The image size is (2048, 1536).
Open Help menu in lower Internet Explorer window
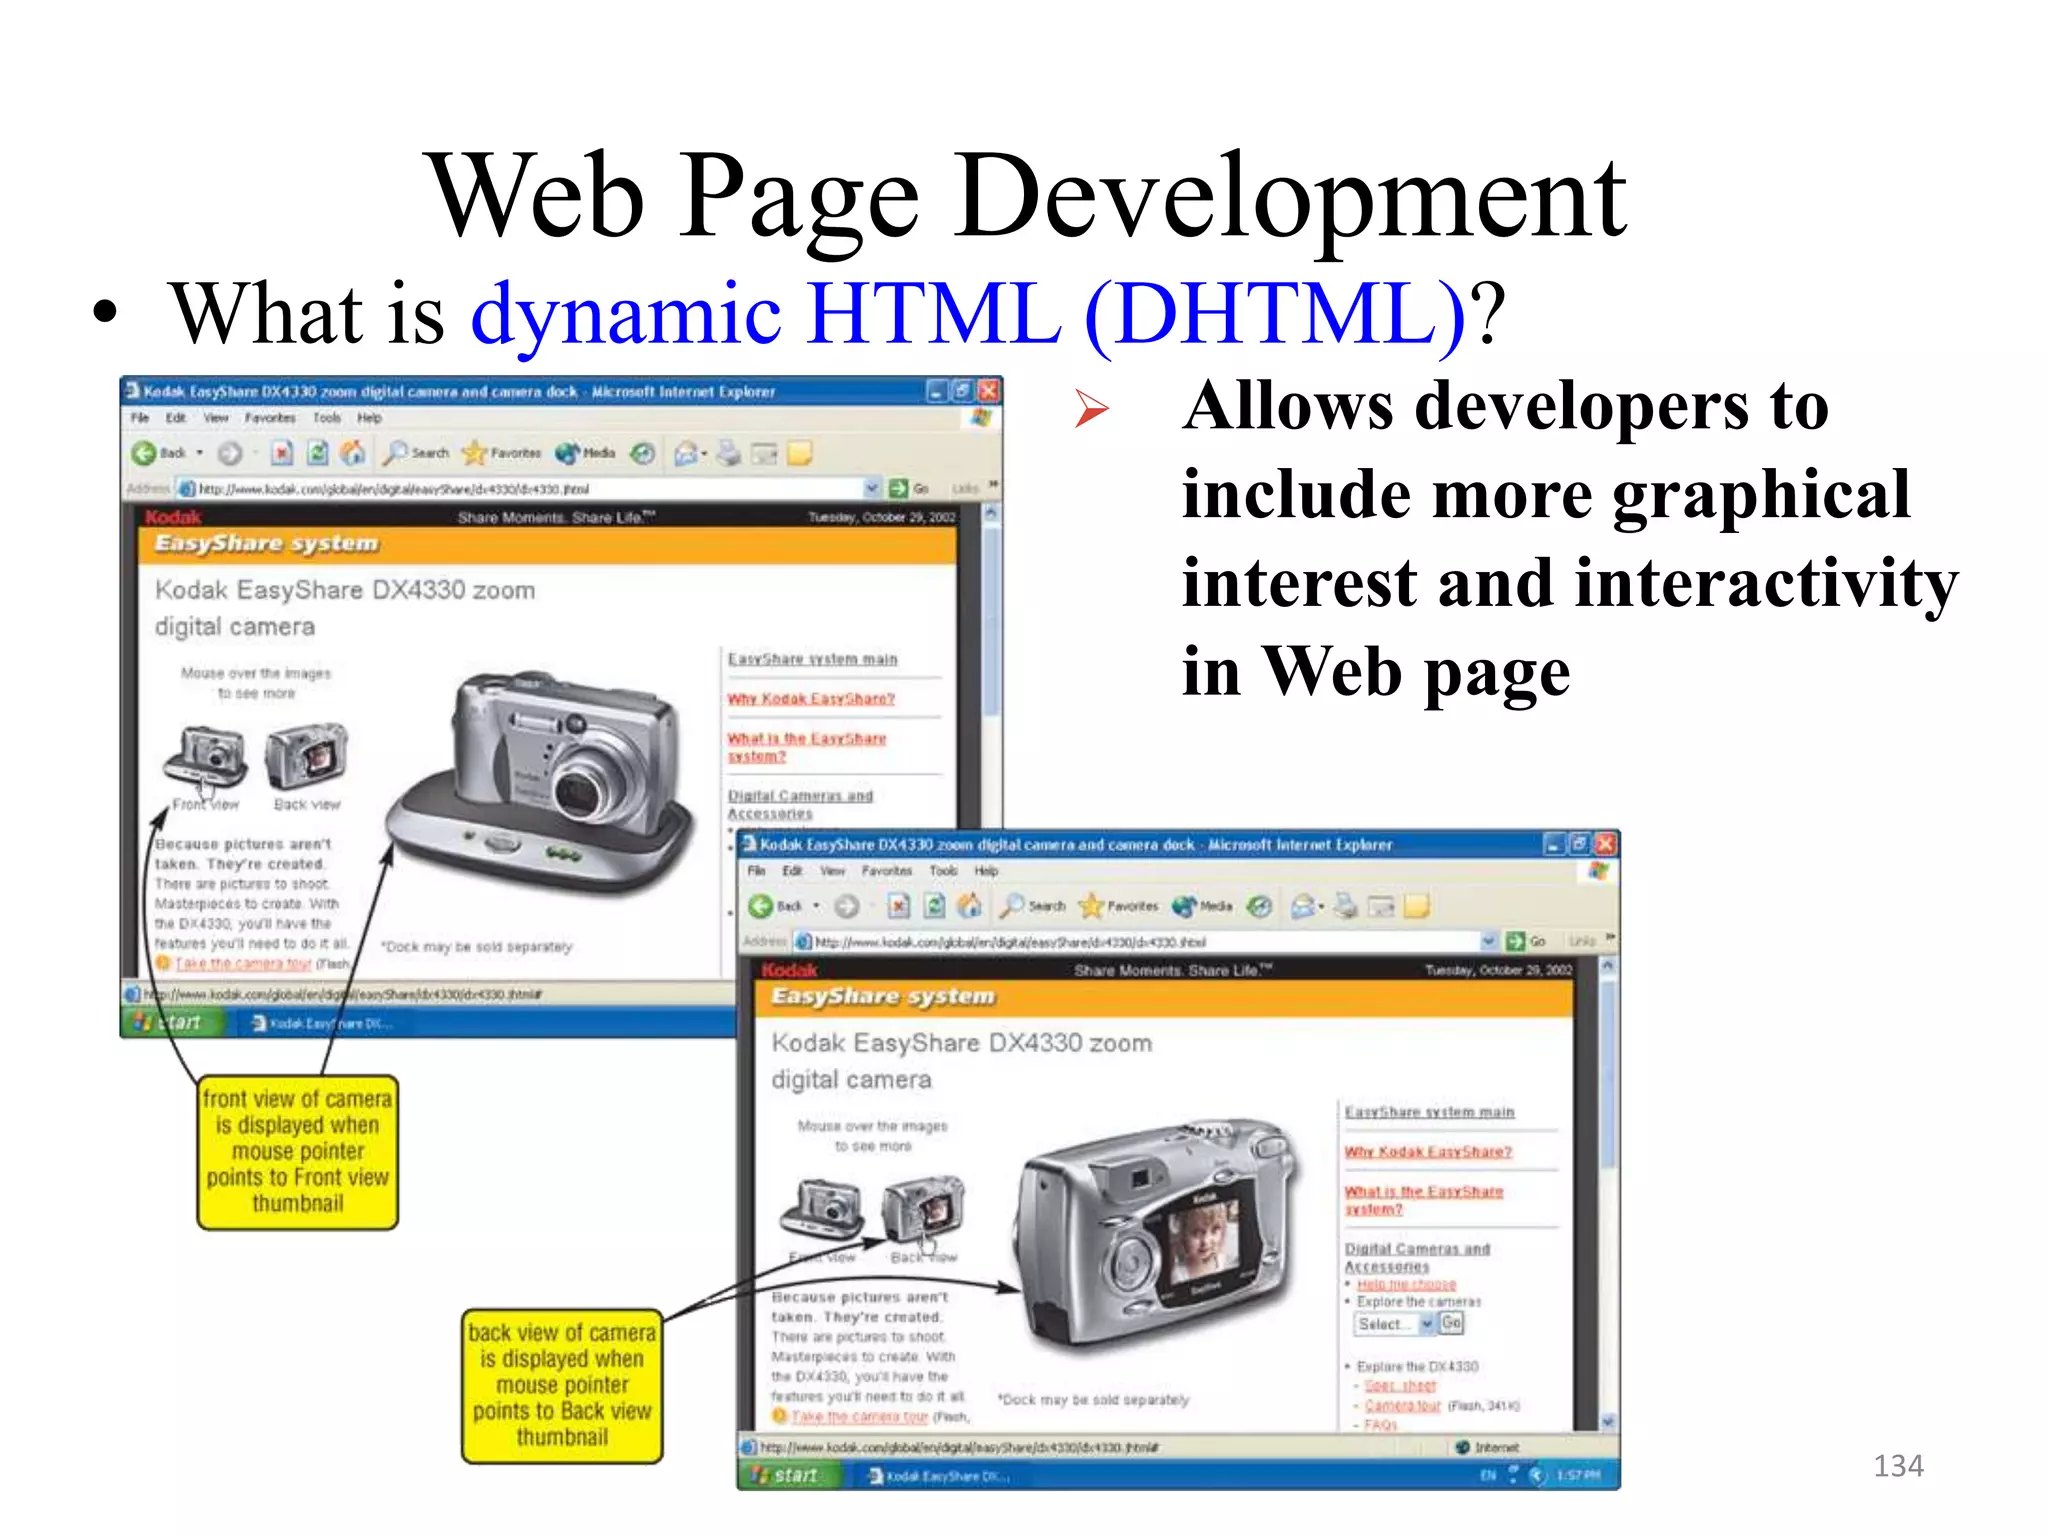tap(987, 871)
